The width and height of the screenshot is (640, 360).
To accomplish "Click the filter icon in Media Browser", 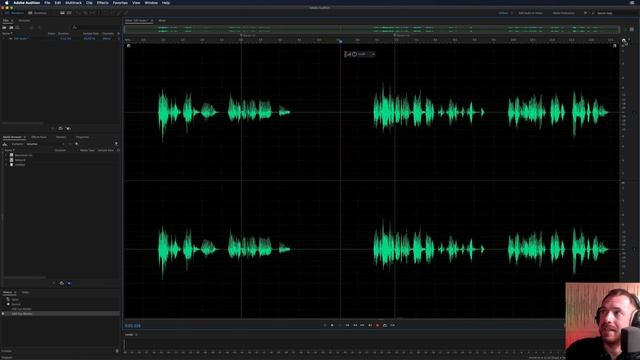I will [77, 144].
